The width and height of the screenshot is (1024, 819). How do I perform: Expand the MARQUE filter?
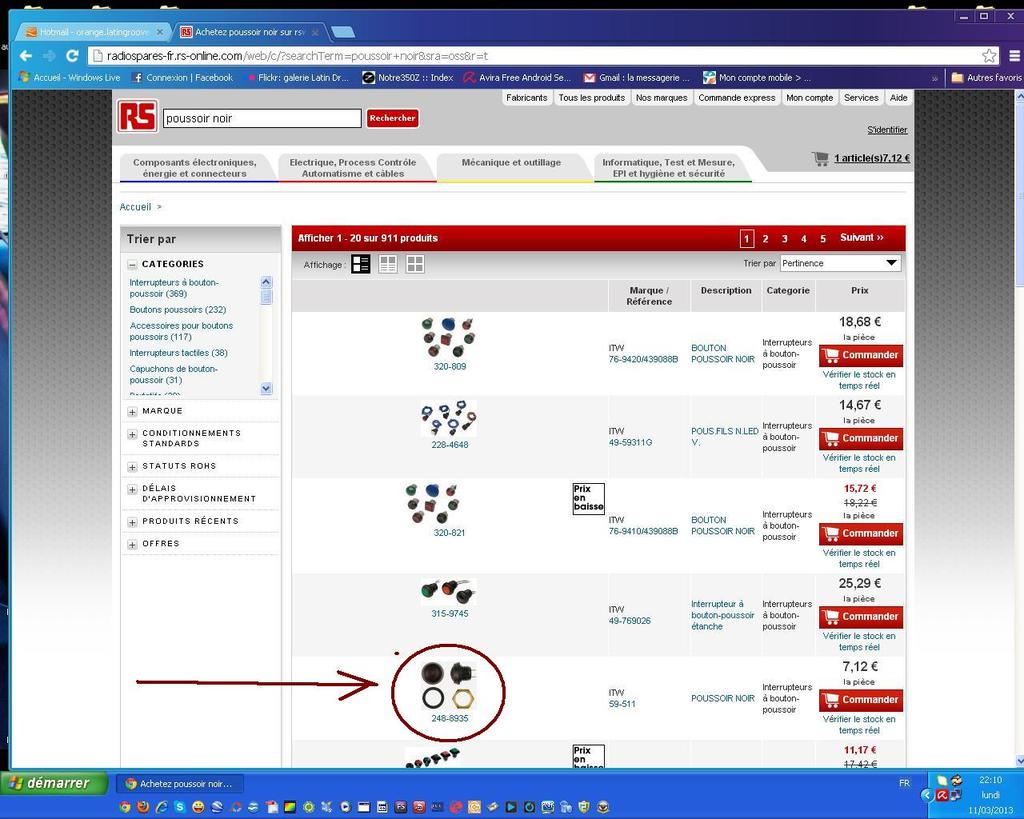pos(133,411)
